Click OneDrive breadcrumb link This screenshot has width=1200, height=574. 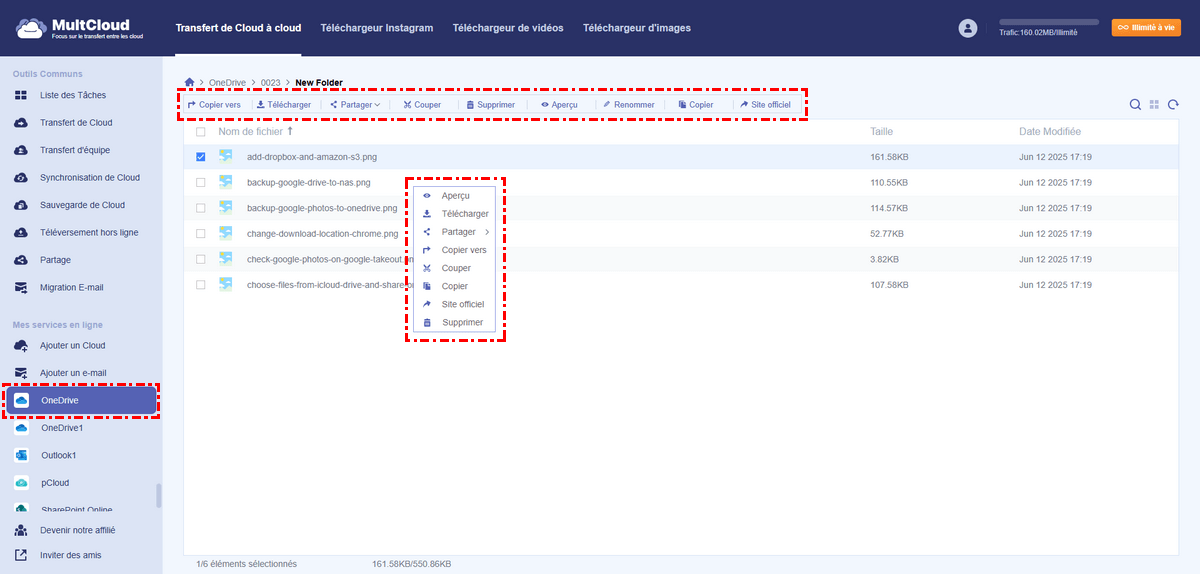[228, 82]
